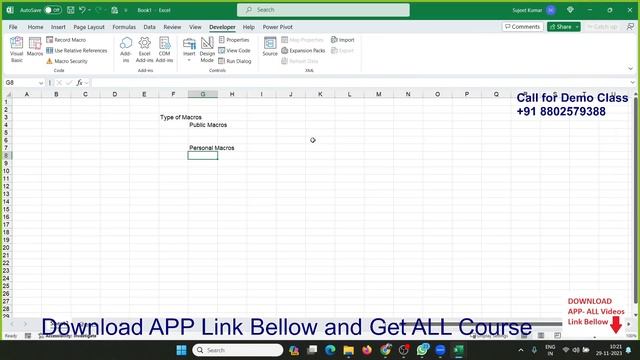This screenshot has height=360, width=640.
Task: Select all cells with corner button
Action: [8, 94]
